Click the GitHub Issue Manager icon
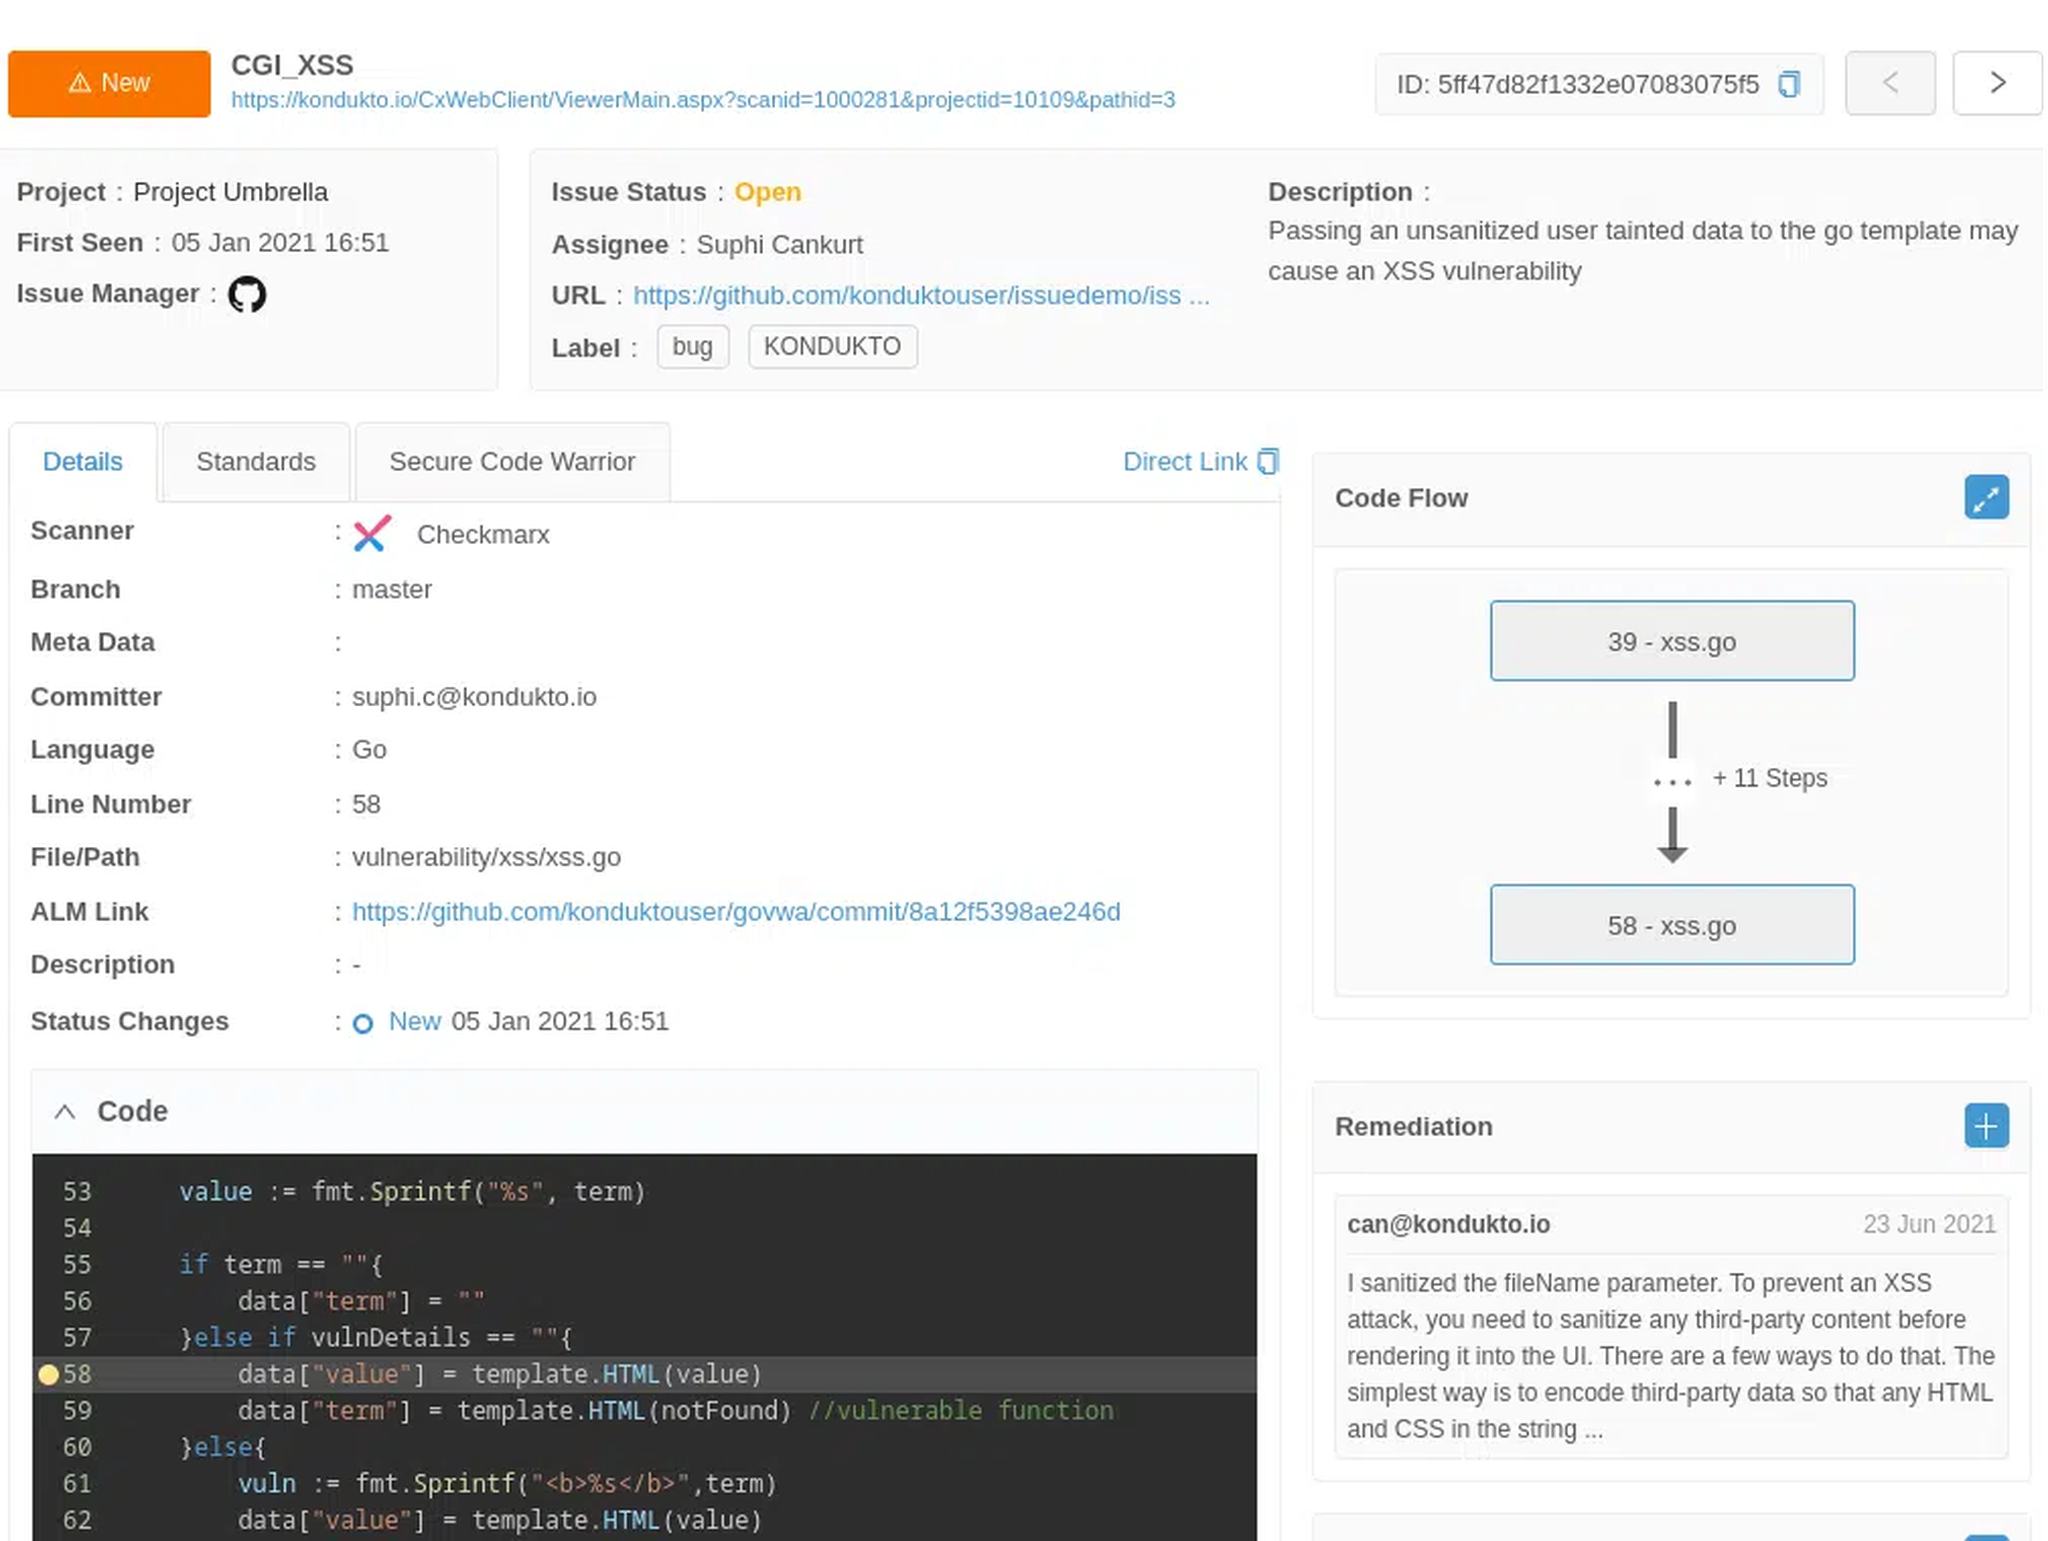This screenshot has height=1541, width=2048. click(x=247, y=294)
